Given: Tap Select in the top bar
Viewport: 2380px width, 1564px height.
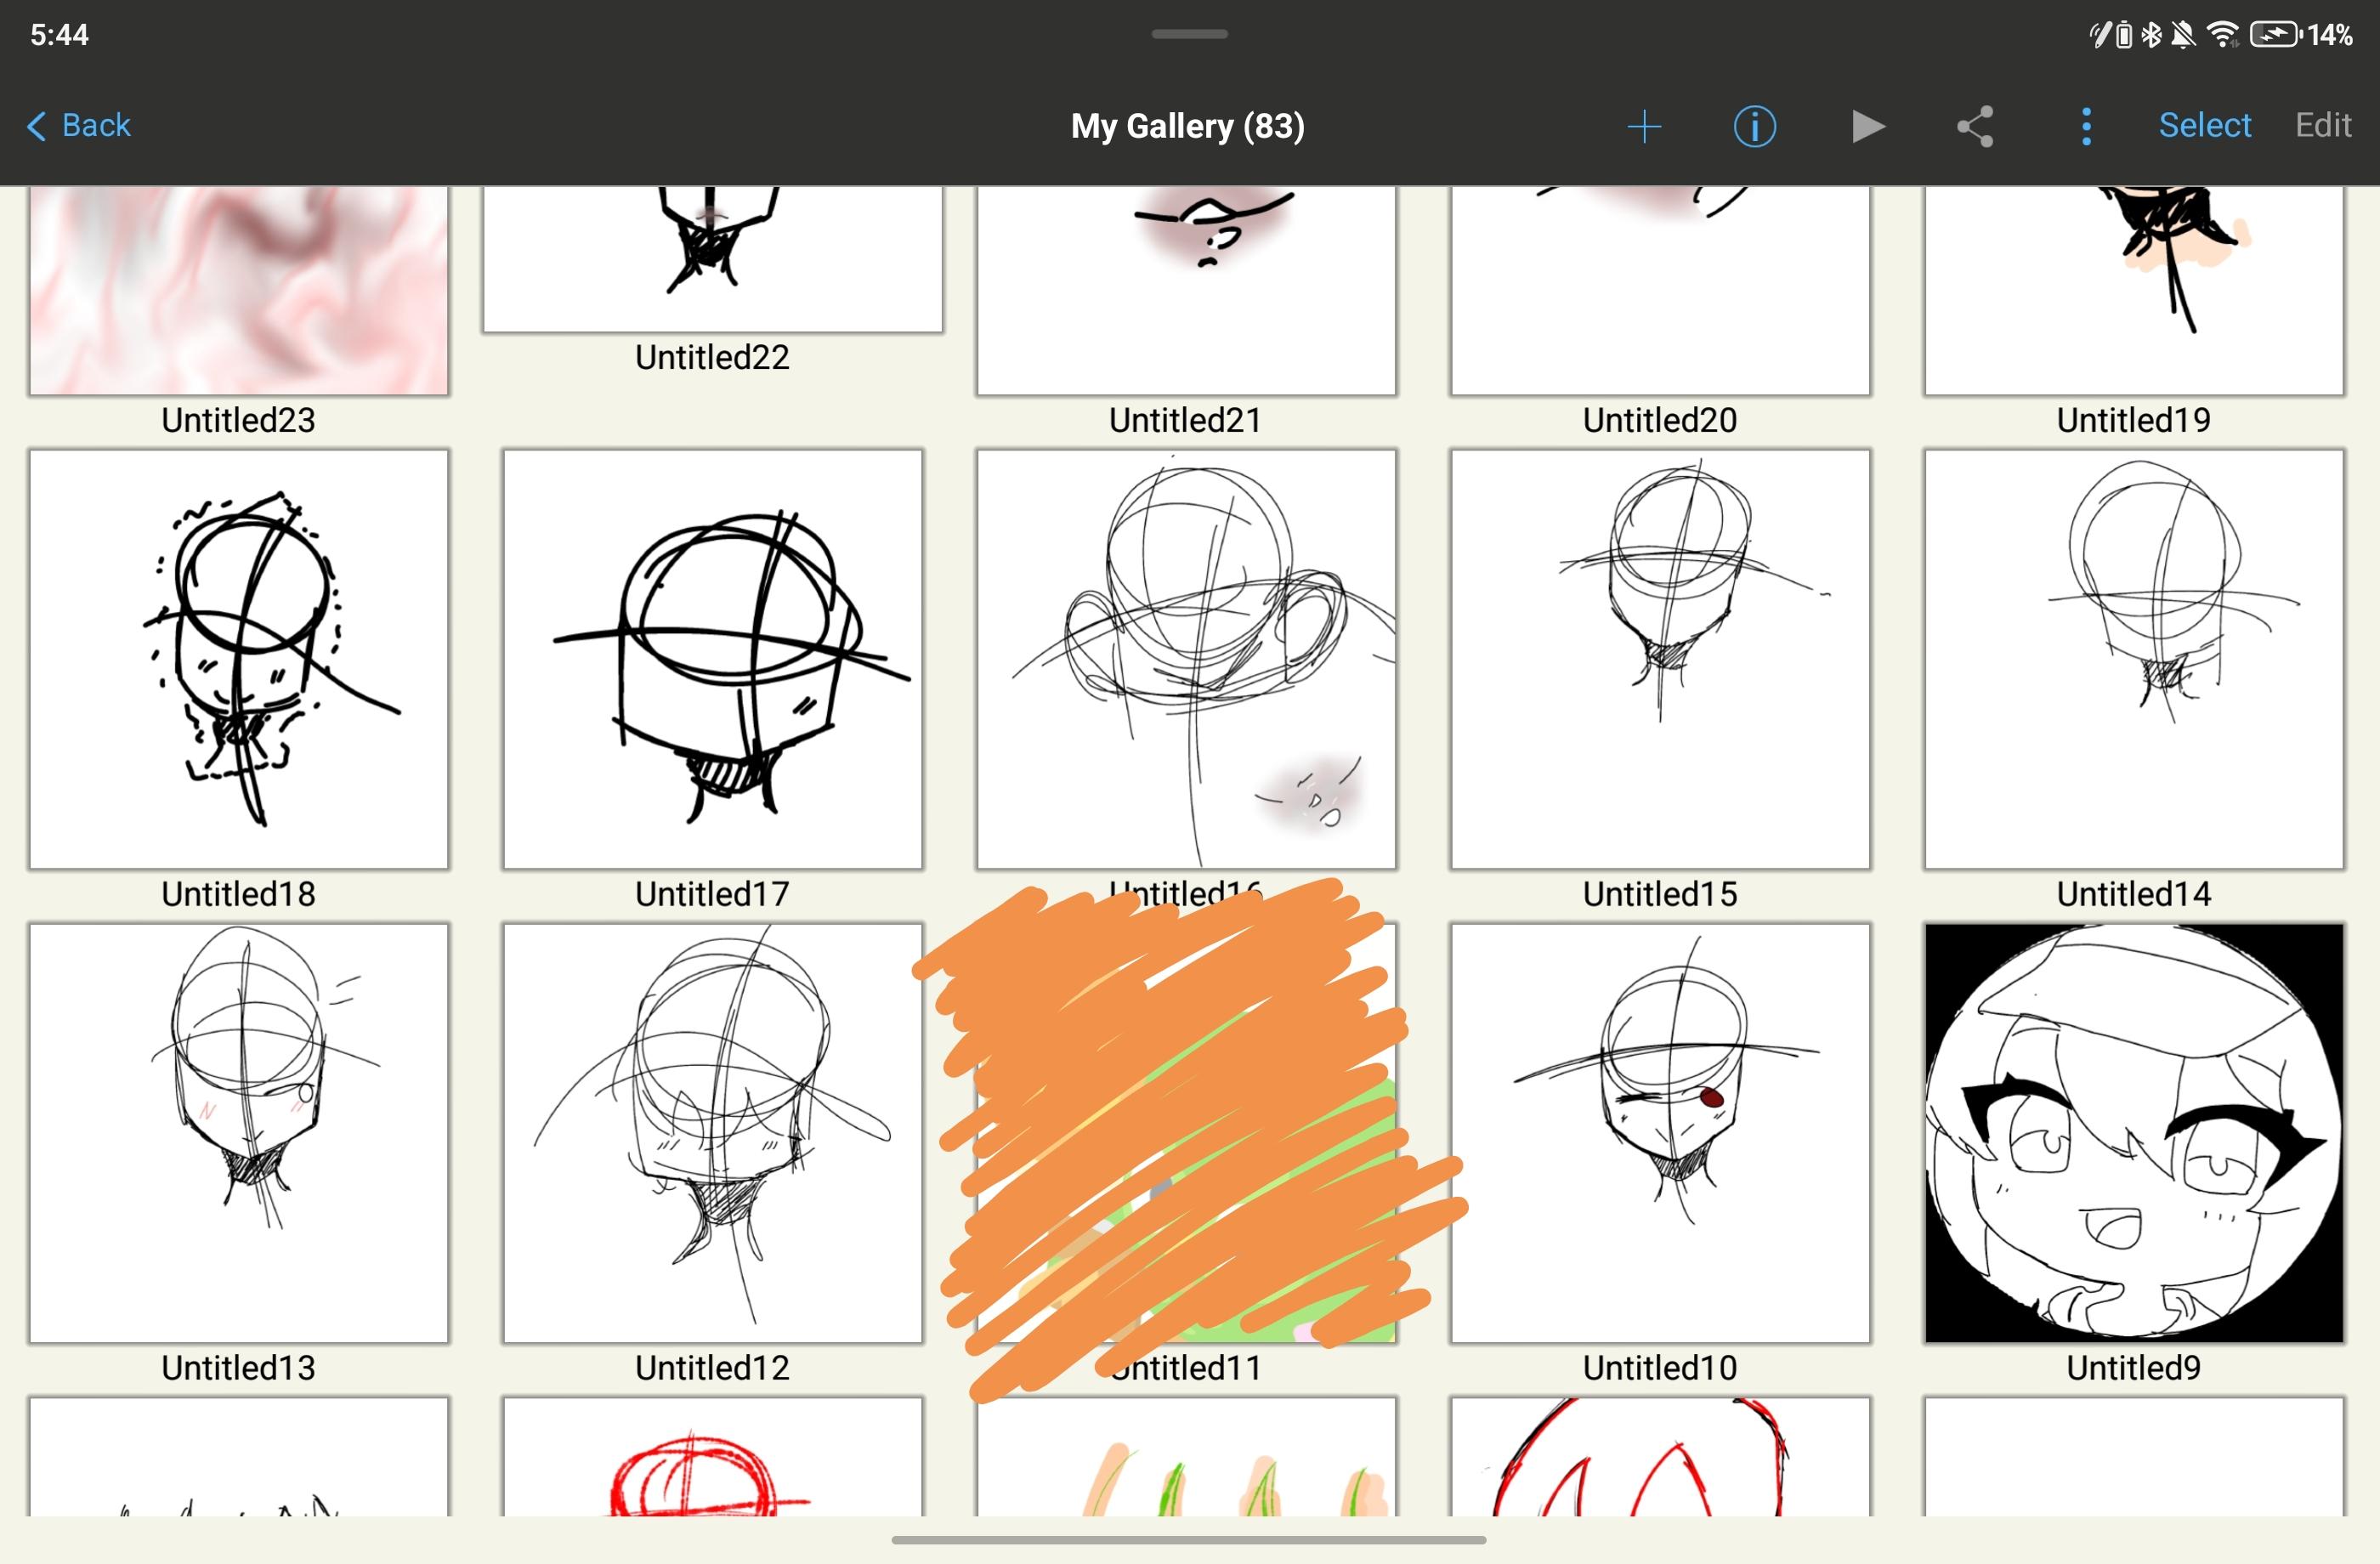Looking at the screenshot, I should tap(2204, 126).
